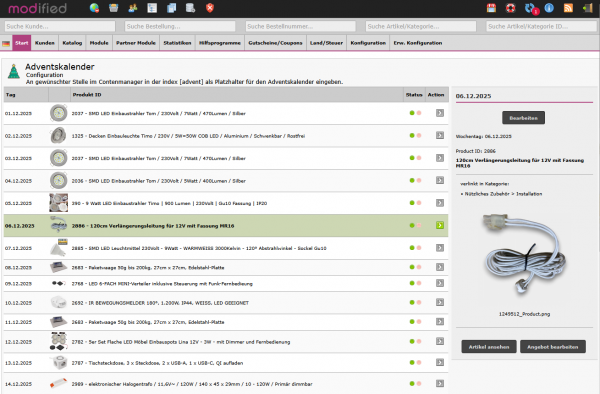Click the red shield X icon
The width and height of the screenshot is (600, 394).
click(x=210, y=8)
